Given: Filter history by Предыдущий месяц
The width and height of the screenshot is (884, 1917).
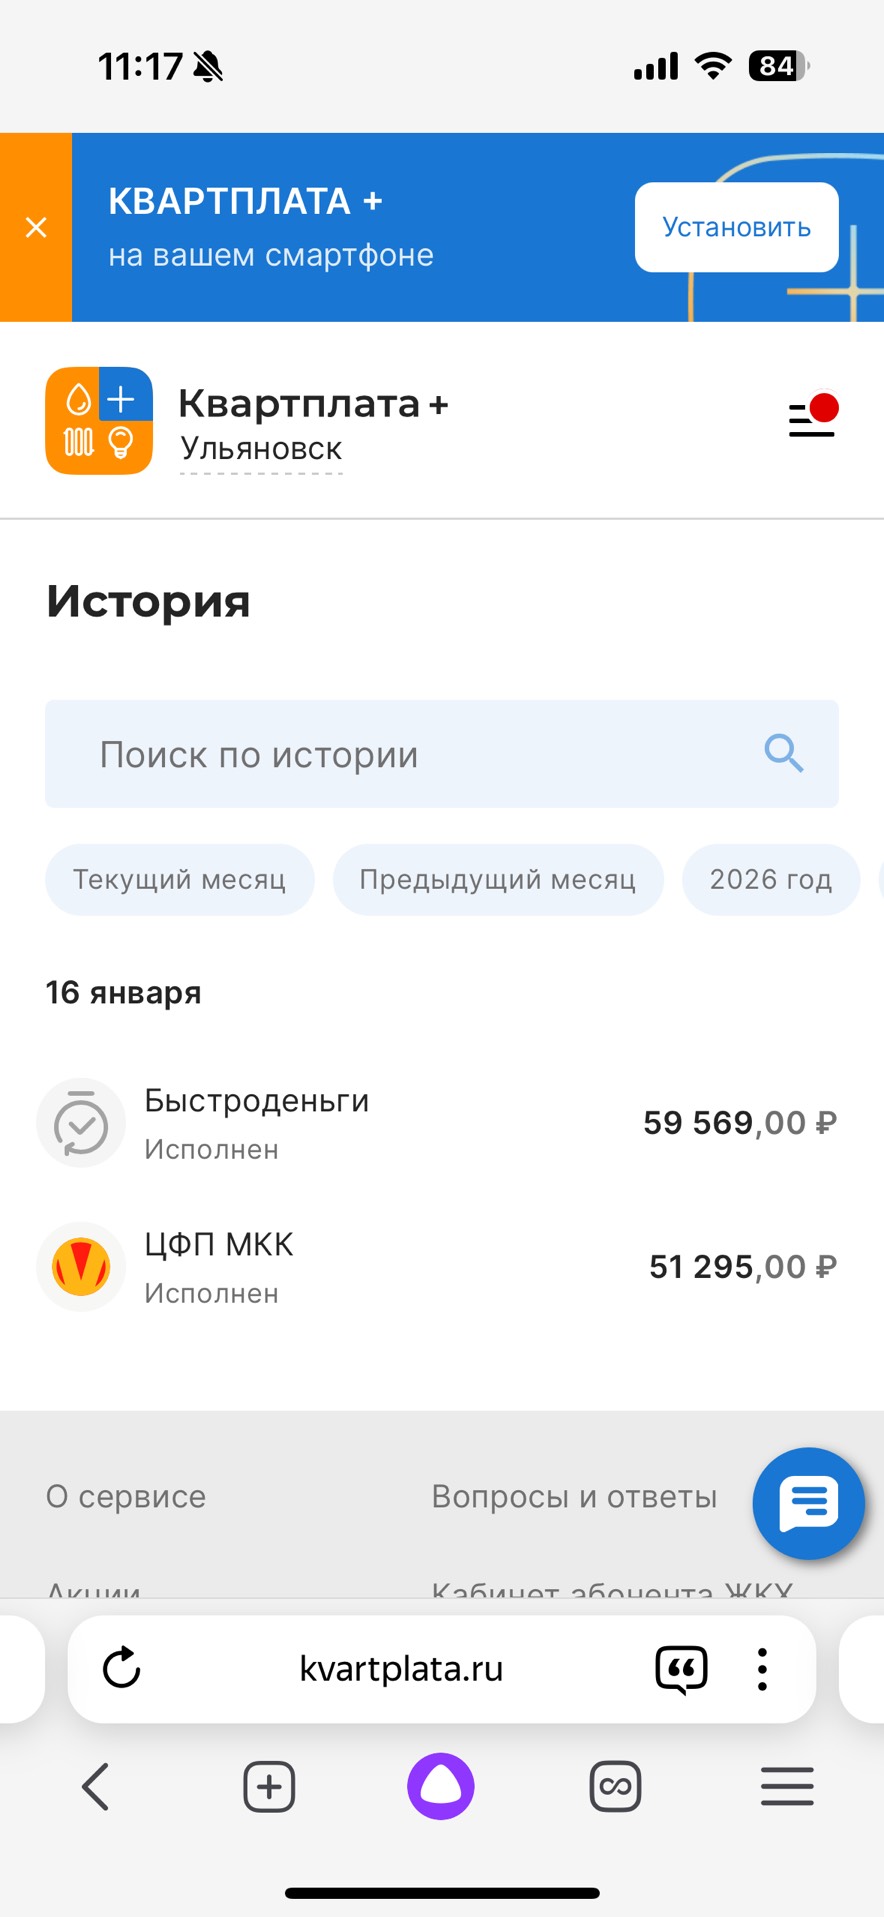Looking at the screenshot, I should click(498, 879).
